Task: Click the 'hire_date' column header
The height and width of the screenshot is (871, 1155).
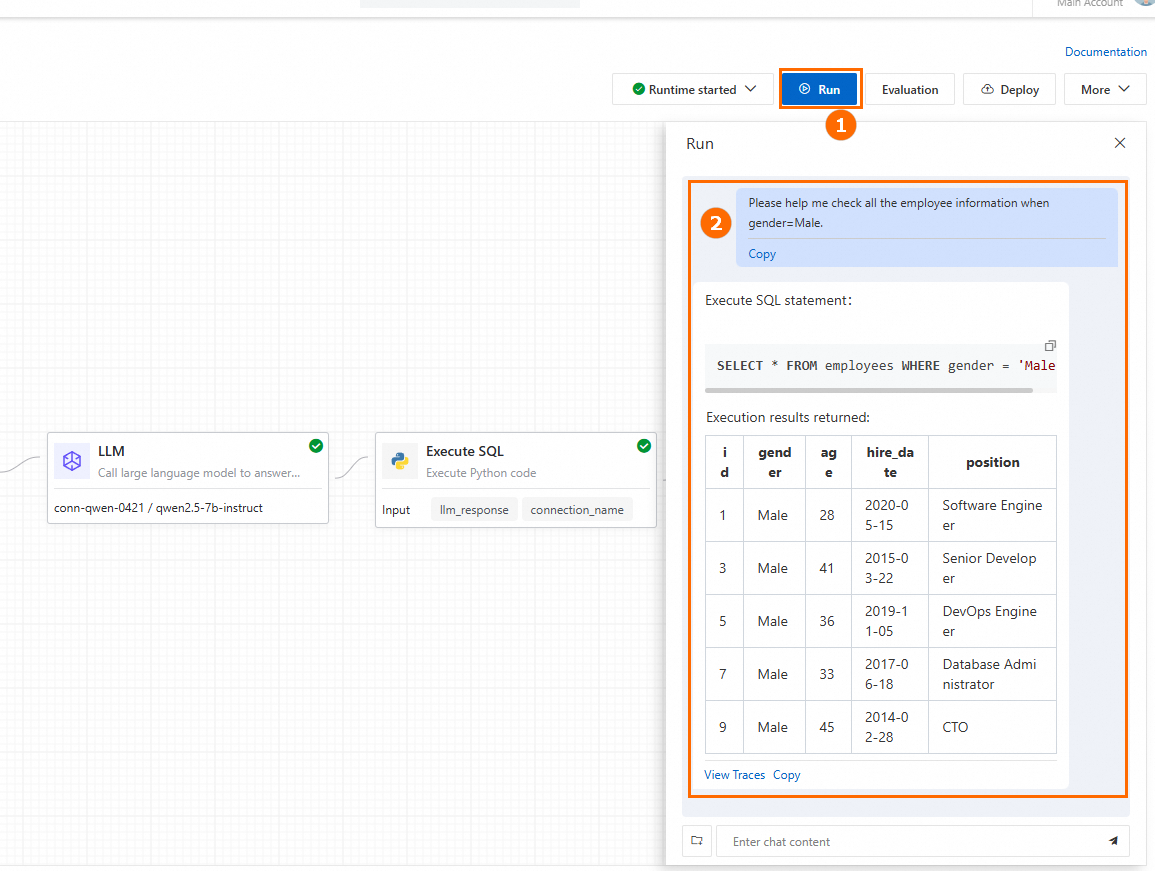Action: click(890, 462)
